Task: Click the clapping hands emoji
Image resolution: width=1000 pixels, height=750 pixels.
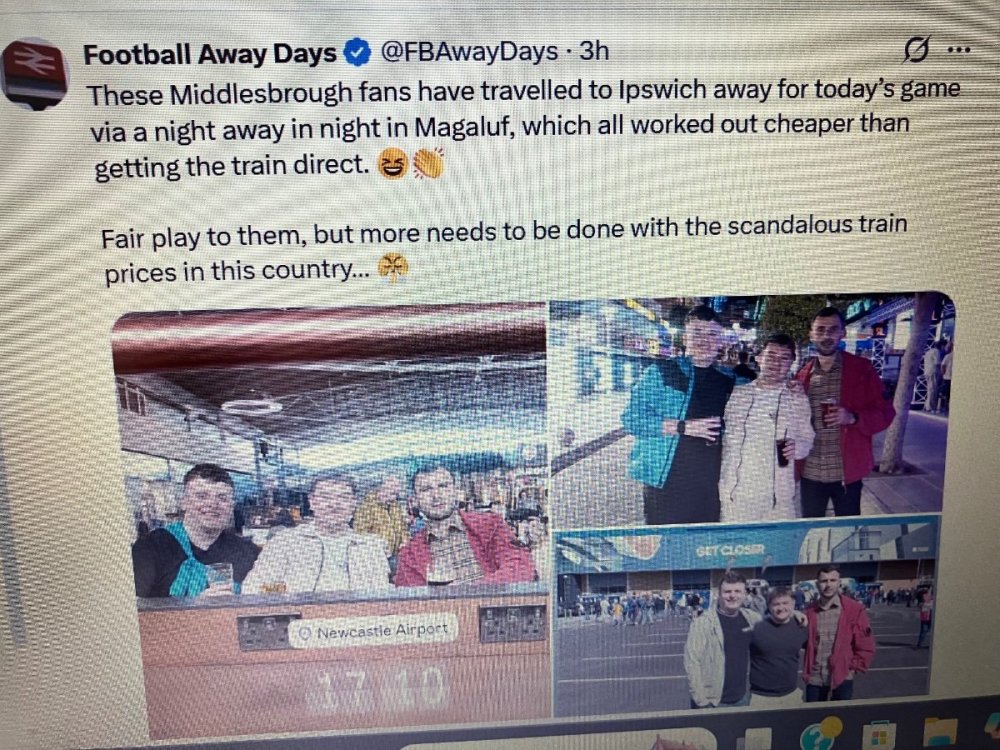Action: (428, 164)
